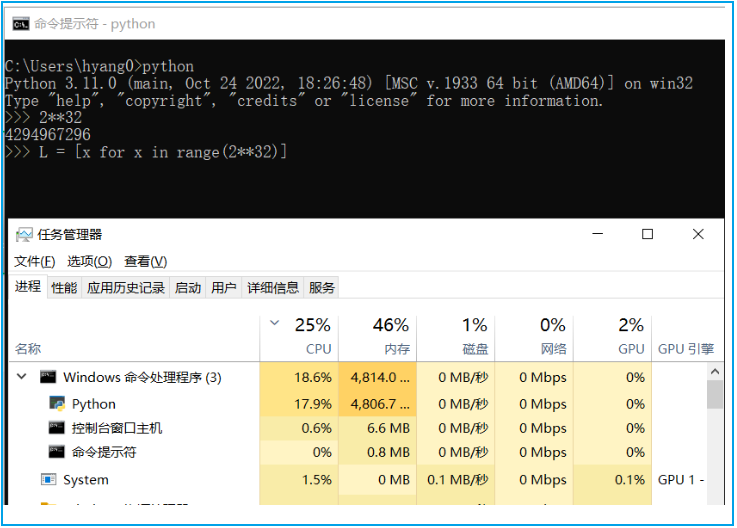Click the 命令提示符 process icon
This screenshot has width=737, height=528.
coord(56,452)
